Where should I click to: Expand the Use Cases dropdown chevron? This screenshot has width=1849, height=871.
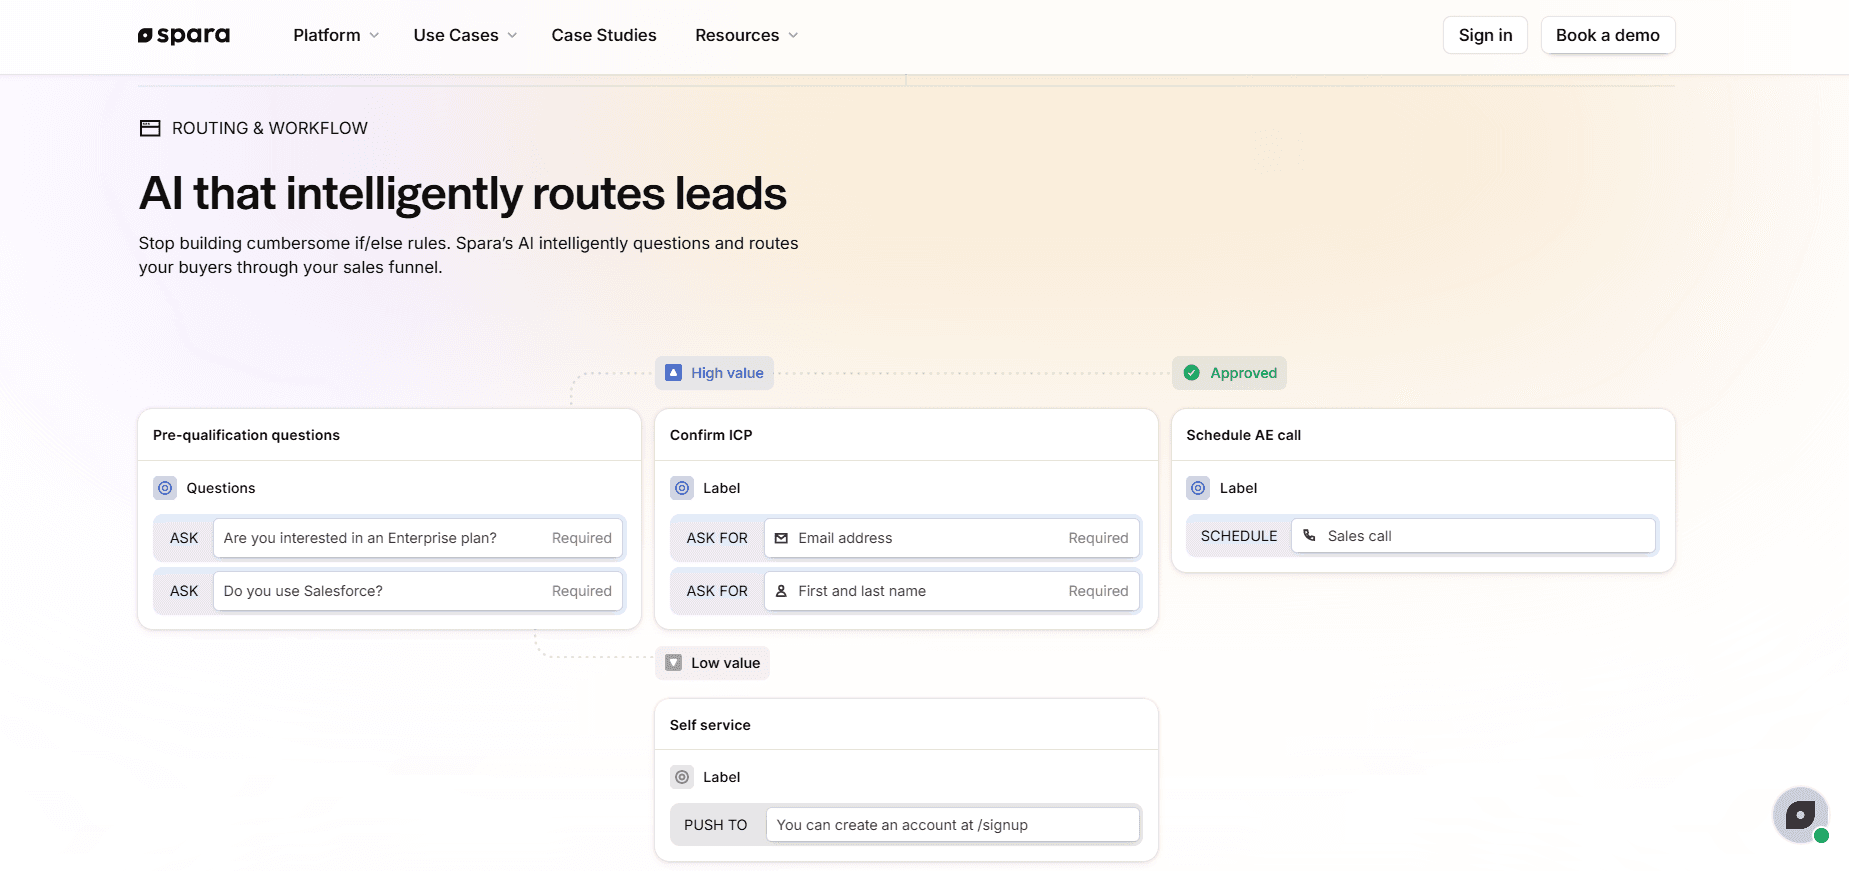512,35
